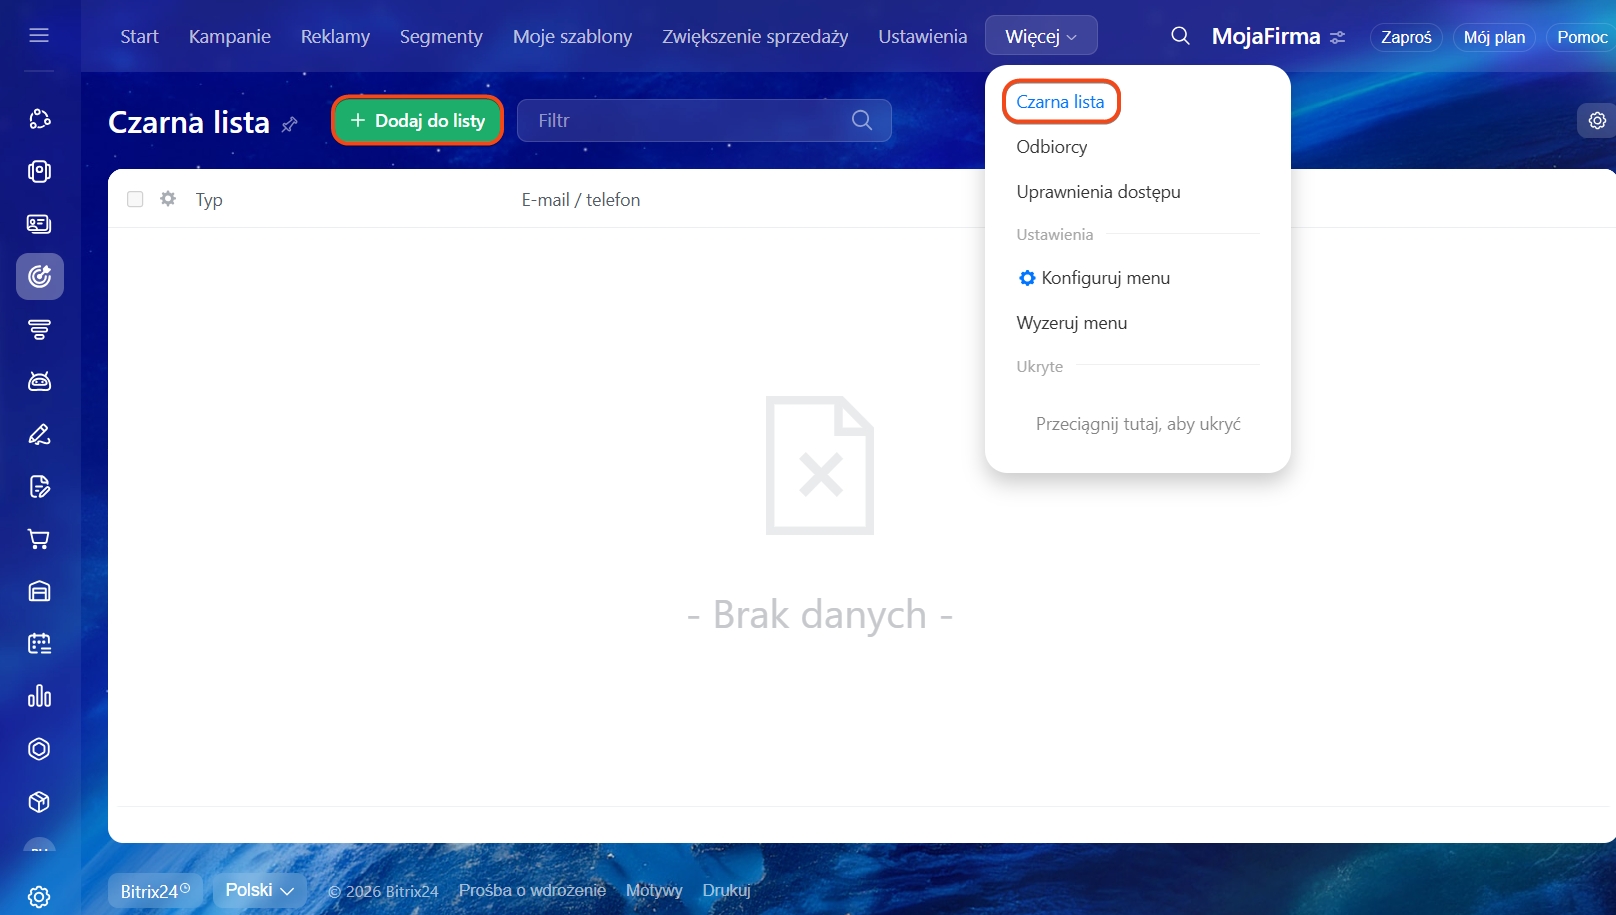Open MojaFirma settings toggle icon
This screenshot has height=915, width=1616.
point(1338,37)
